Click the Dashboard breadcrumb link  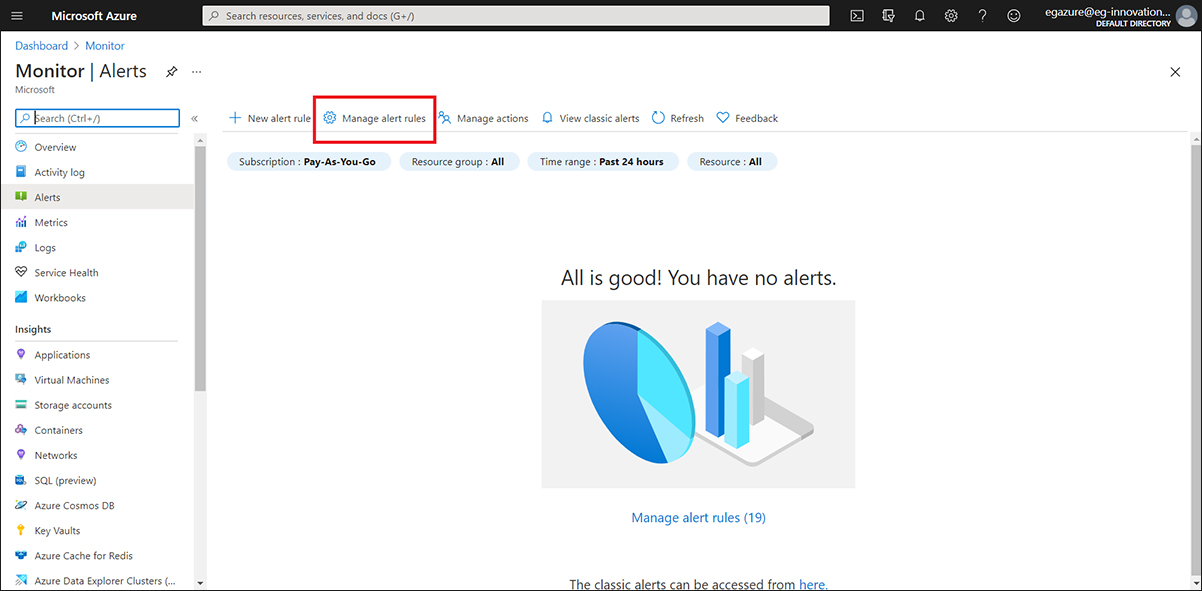click(x=42, y=46)
